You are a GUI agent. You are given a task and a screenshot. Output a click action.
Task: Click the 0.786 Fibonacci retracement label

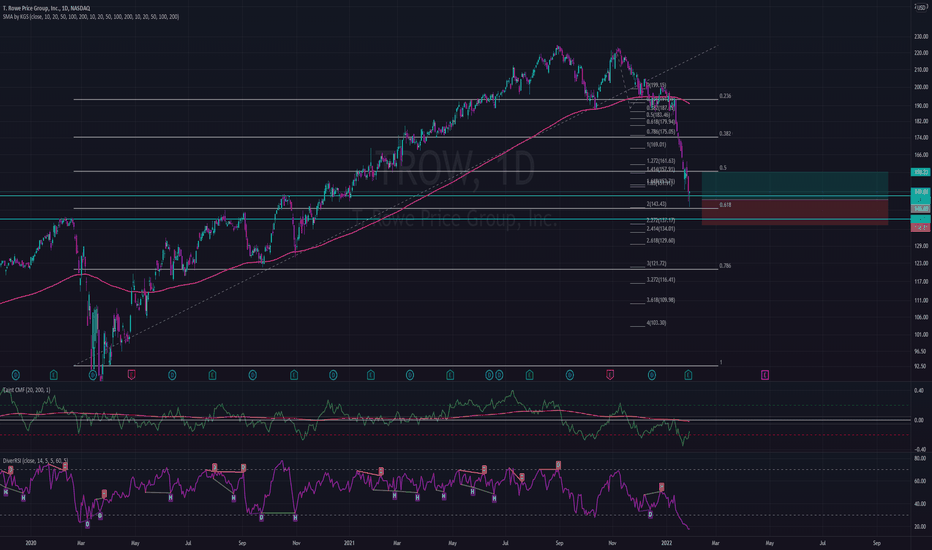(725, 266)
